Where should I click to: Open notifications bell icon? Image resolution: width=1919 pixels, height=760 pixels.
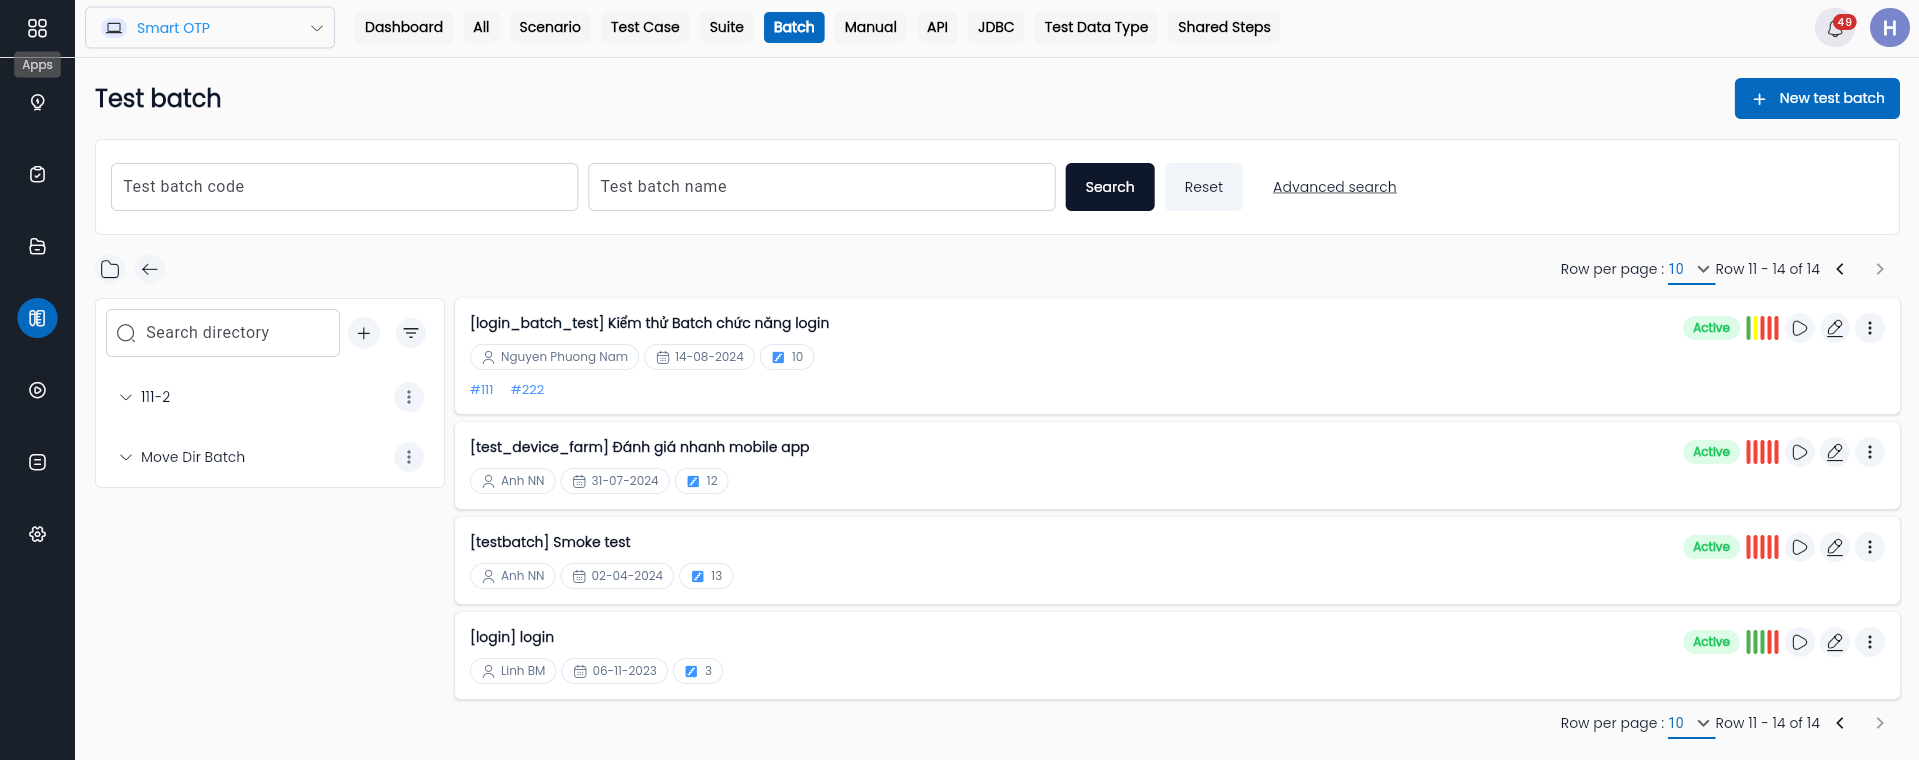pos(1835,28)
